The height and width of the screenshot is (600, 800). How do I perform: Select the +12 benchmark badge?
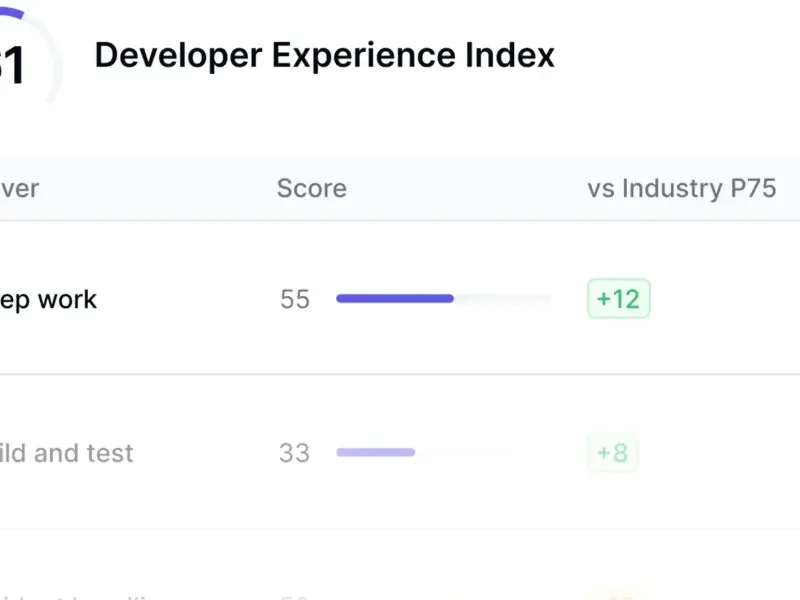point(618,298)
